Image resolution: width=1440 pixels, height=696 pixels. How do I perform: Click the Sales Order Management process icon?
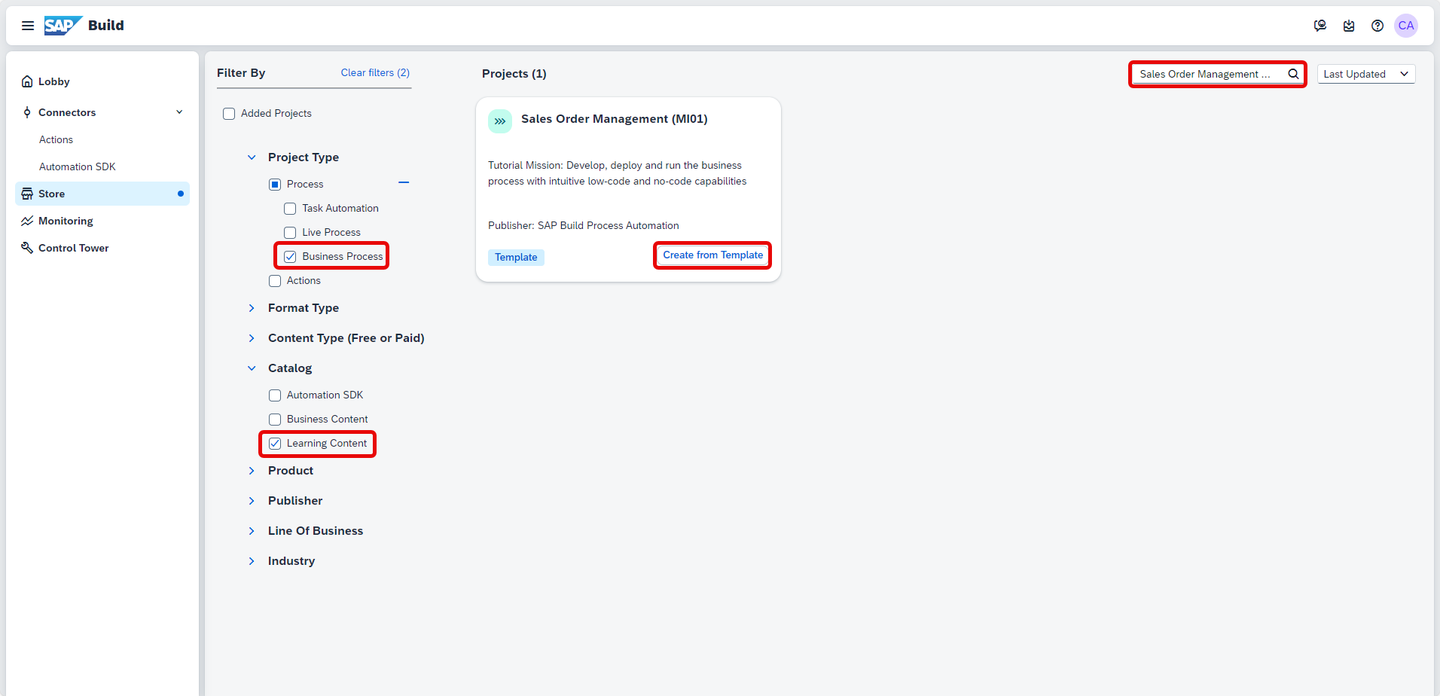[500, 120]
